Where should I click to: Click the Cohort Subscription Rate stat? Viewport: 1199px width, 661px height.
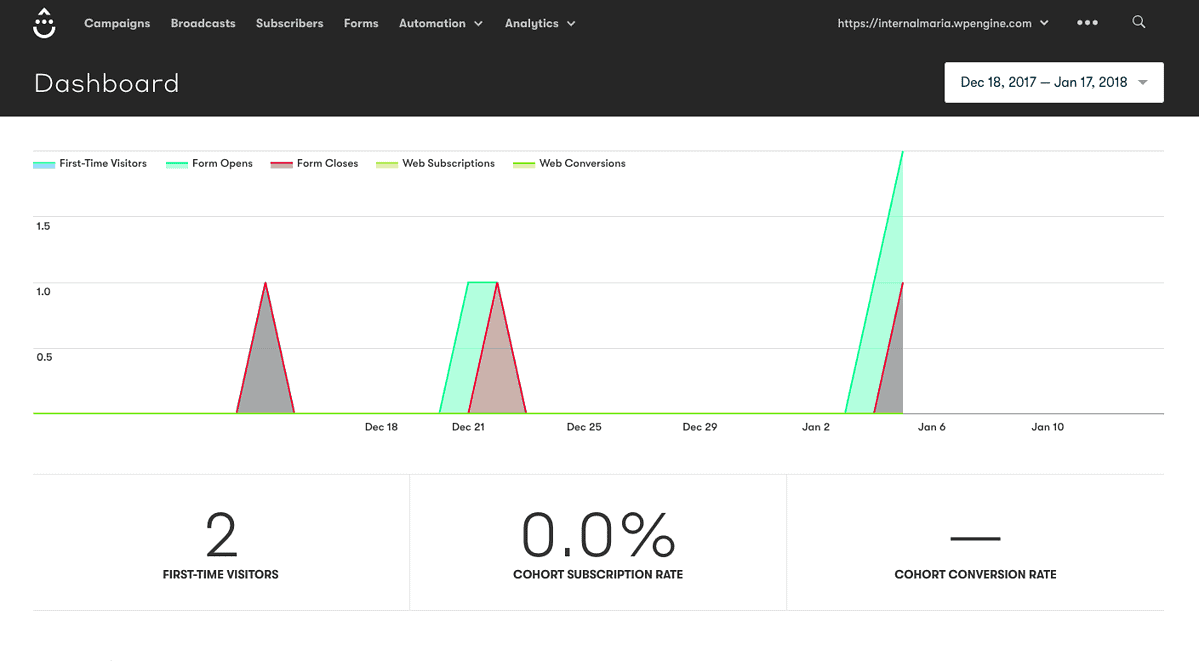click(598, 543)
